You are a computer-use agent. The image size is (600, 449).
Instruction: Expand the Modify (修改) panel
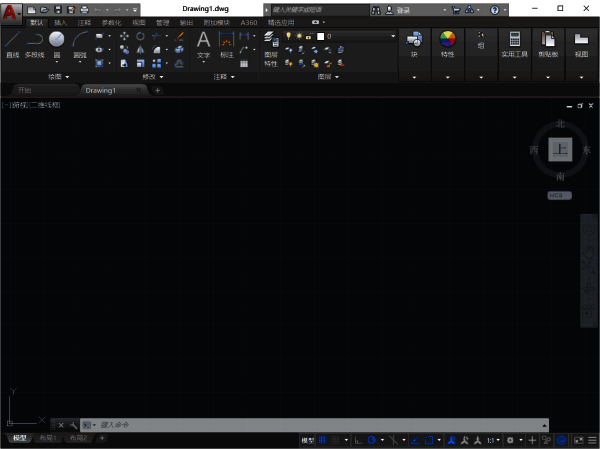[153, 77]
